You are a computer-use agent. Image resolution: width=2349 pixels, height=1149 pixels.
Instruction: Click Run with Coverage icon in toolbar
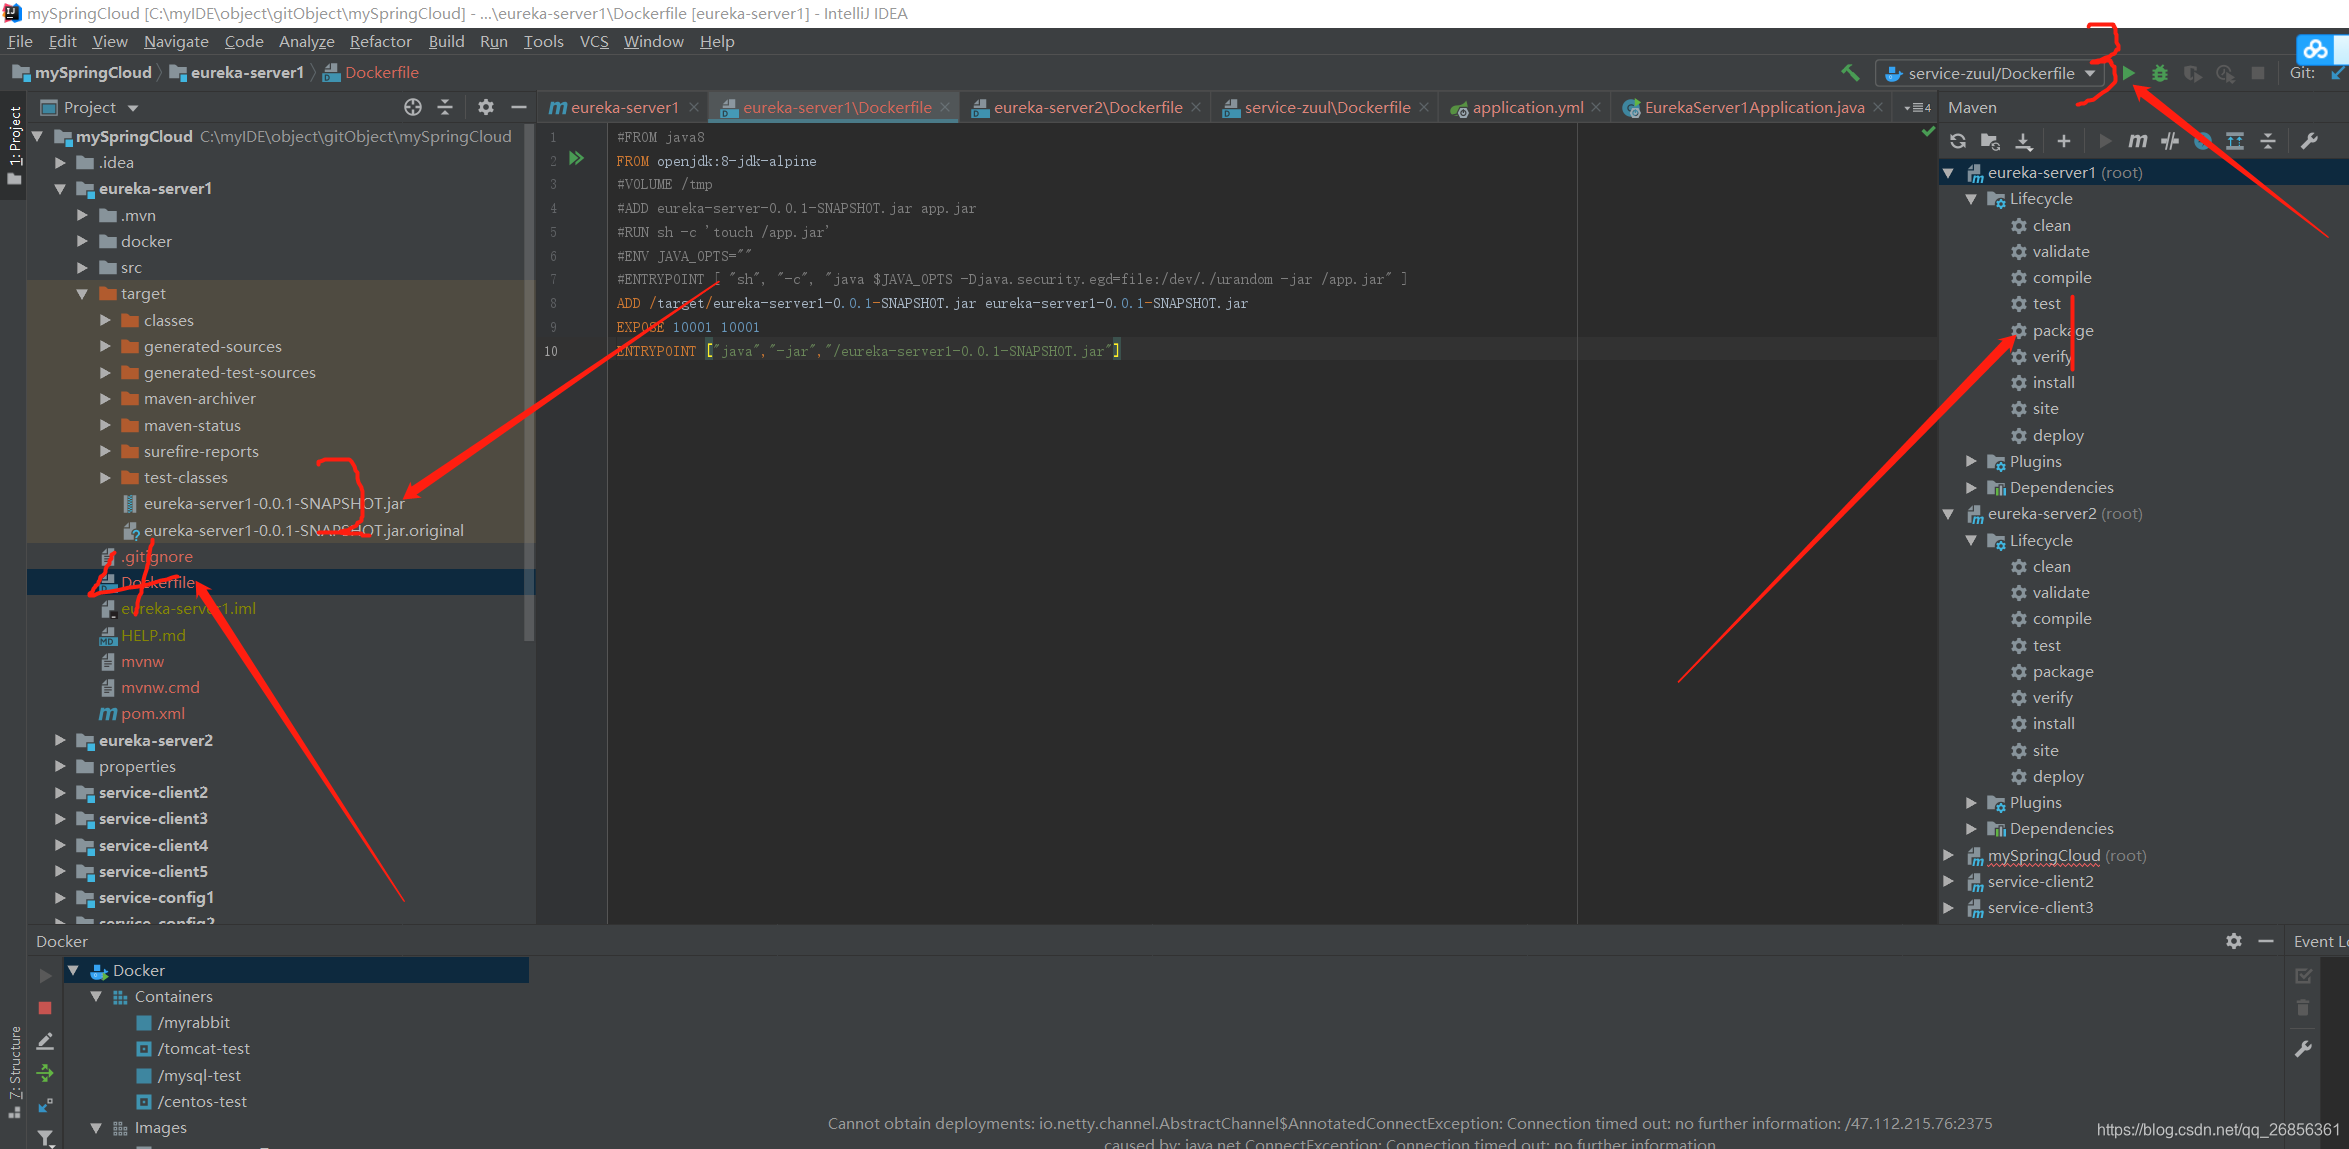pos(2192,73)
